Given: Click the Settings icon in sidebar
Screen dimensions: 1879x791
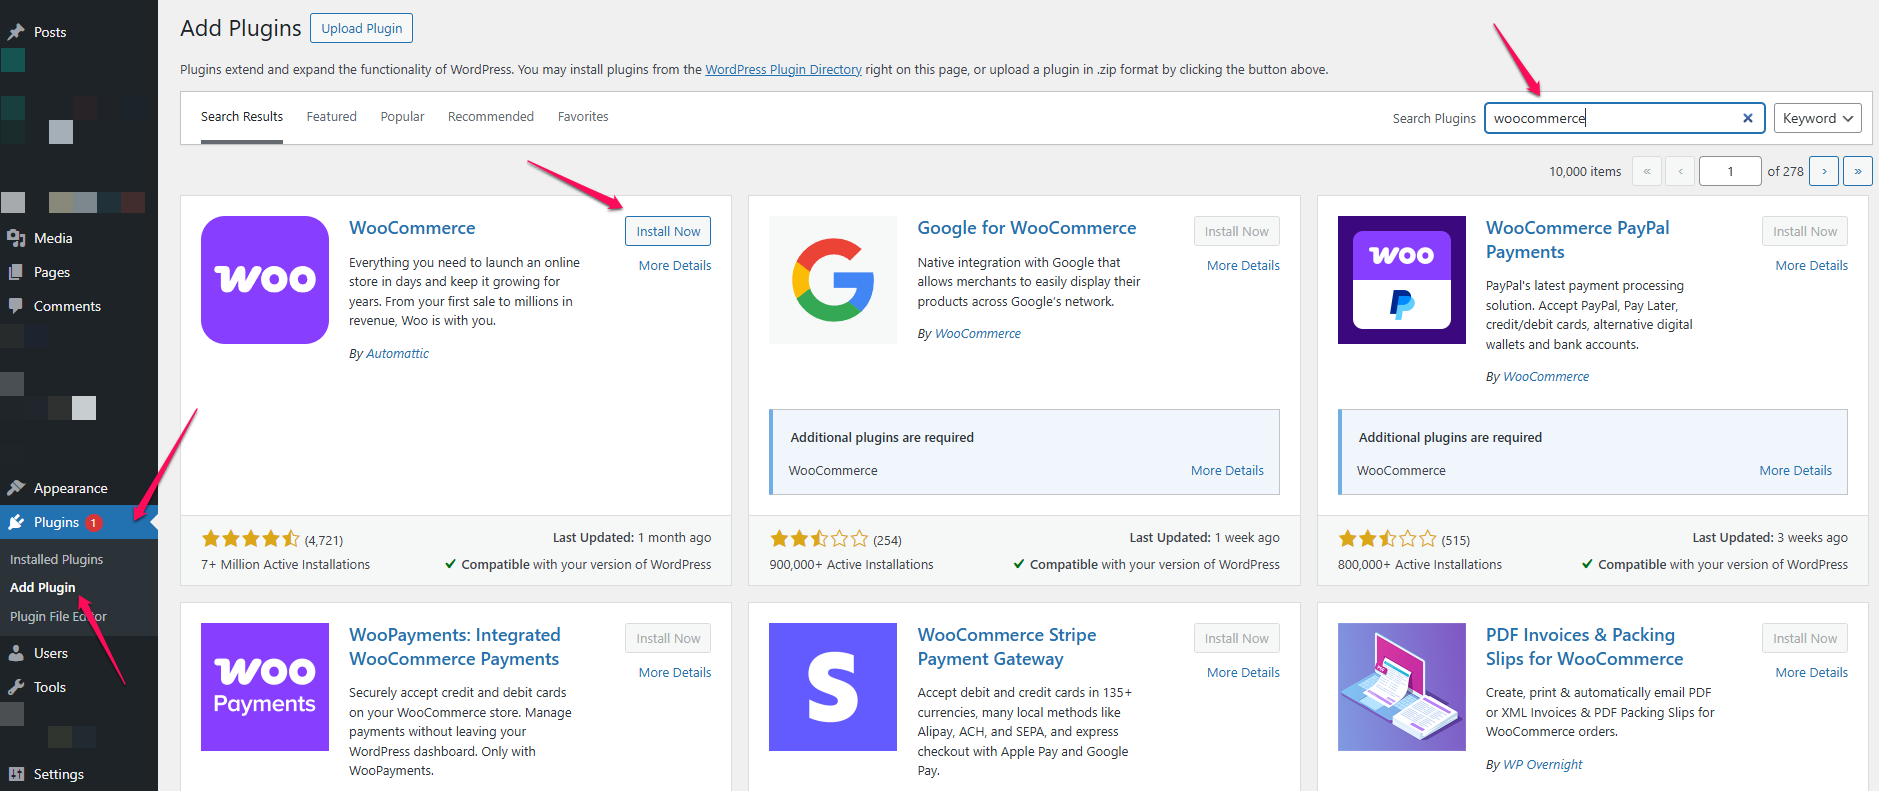Looking at the screenshot, I should 16,774.
